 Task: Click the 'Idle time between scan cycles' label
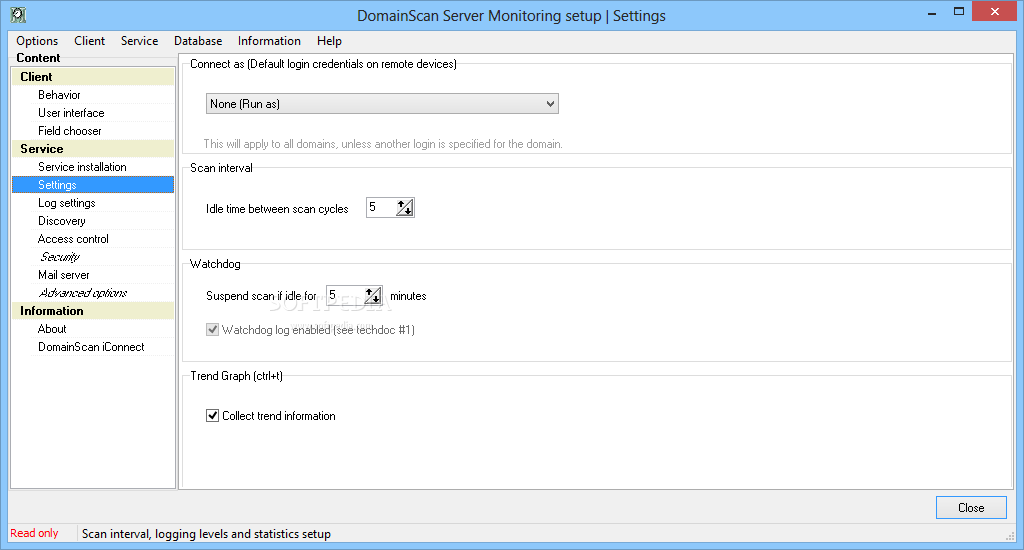click(277, 209)
